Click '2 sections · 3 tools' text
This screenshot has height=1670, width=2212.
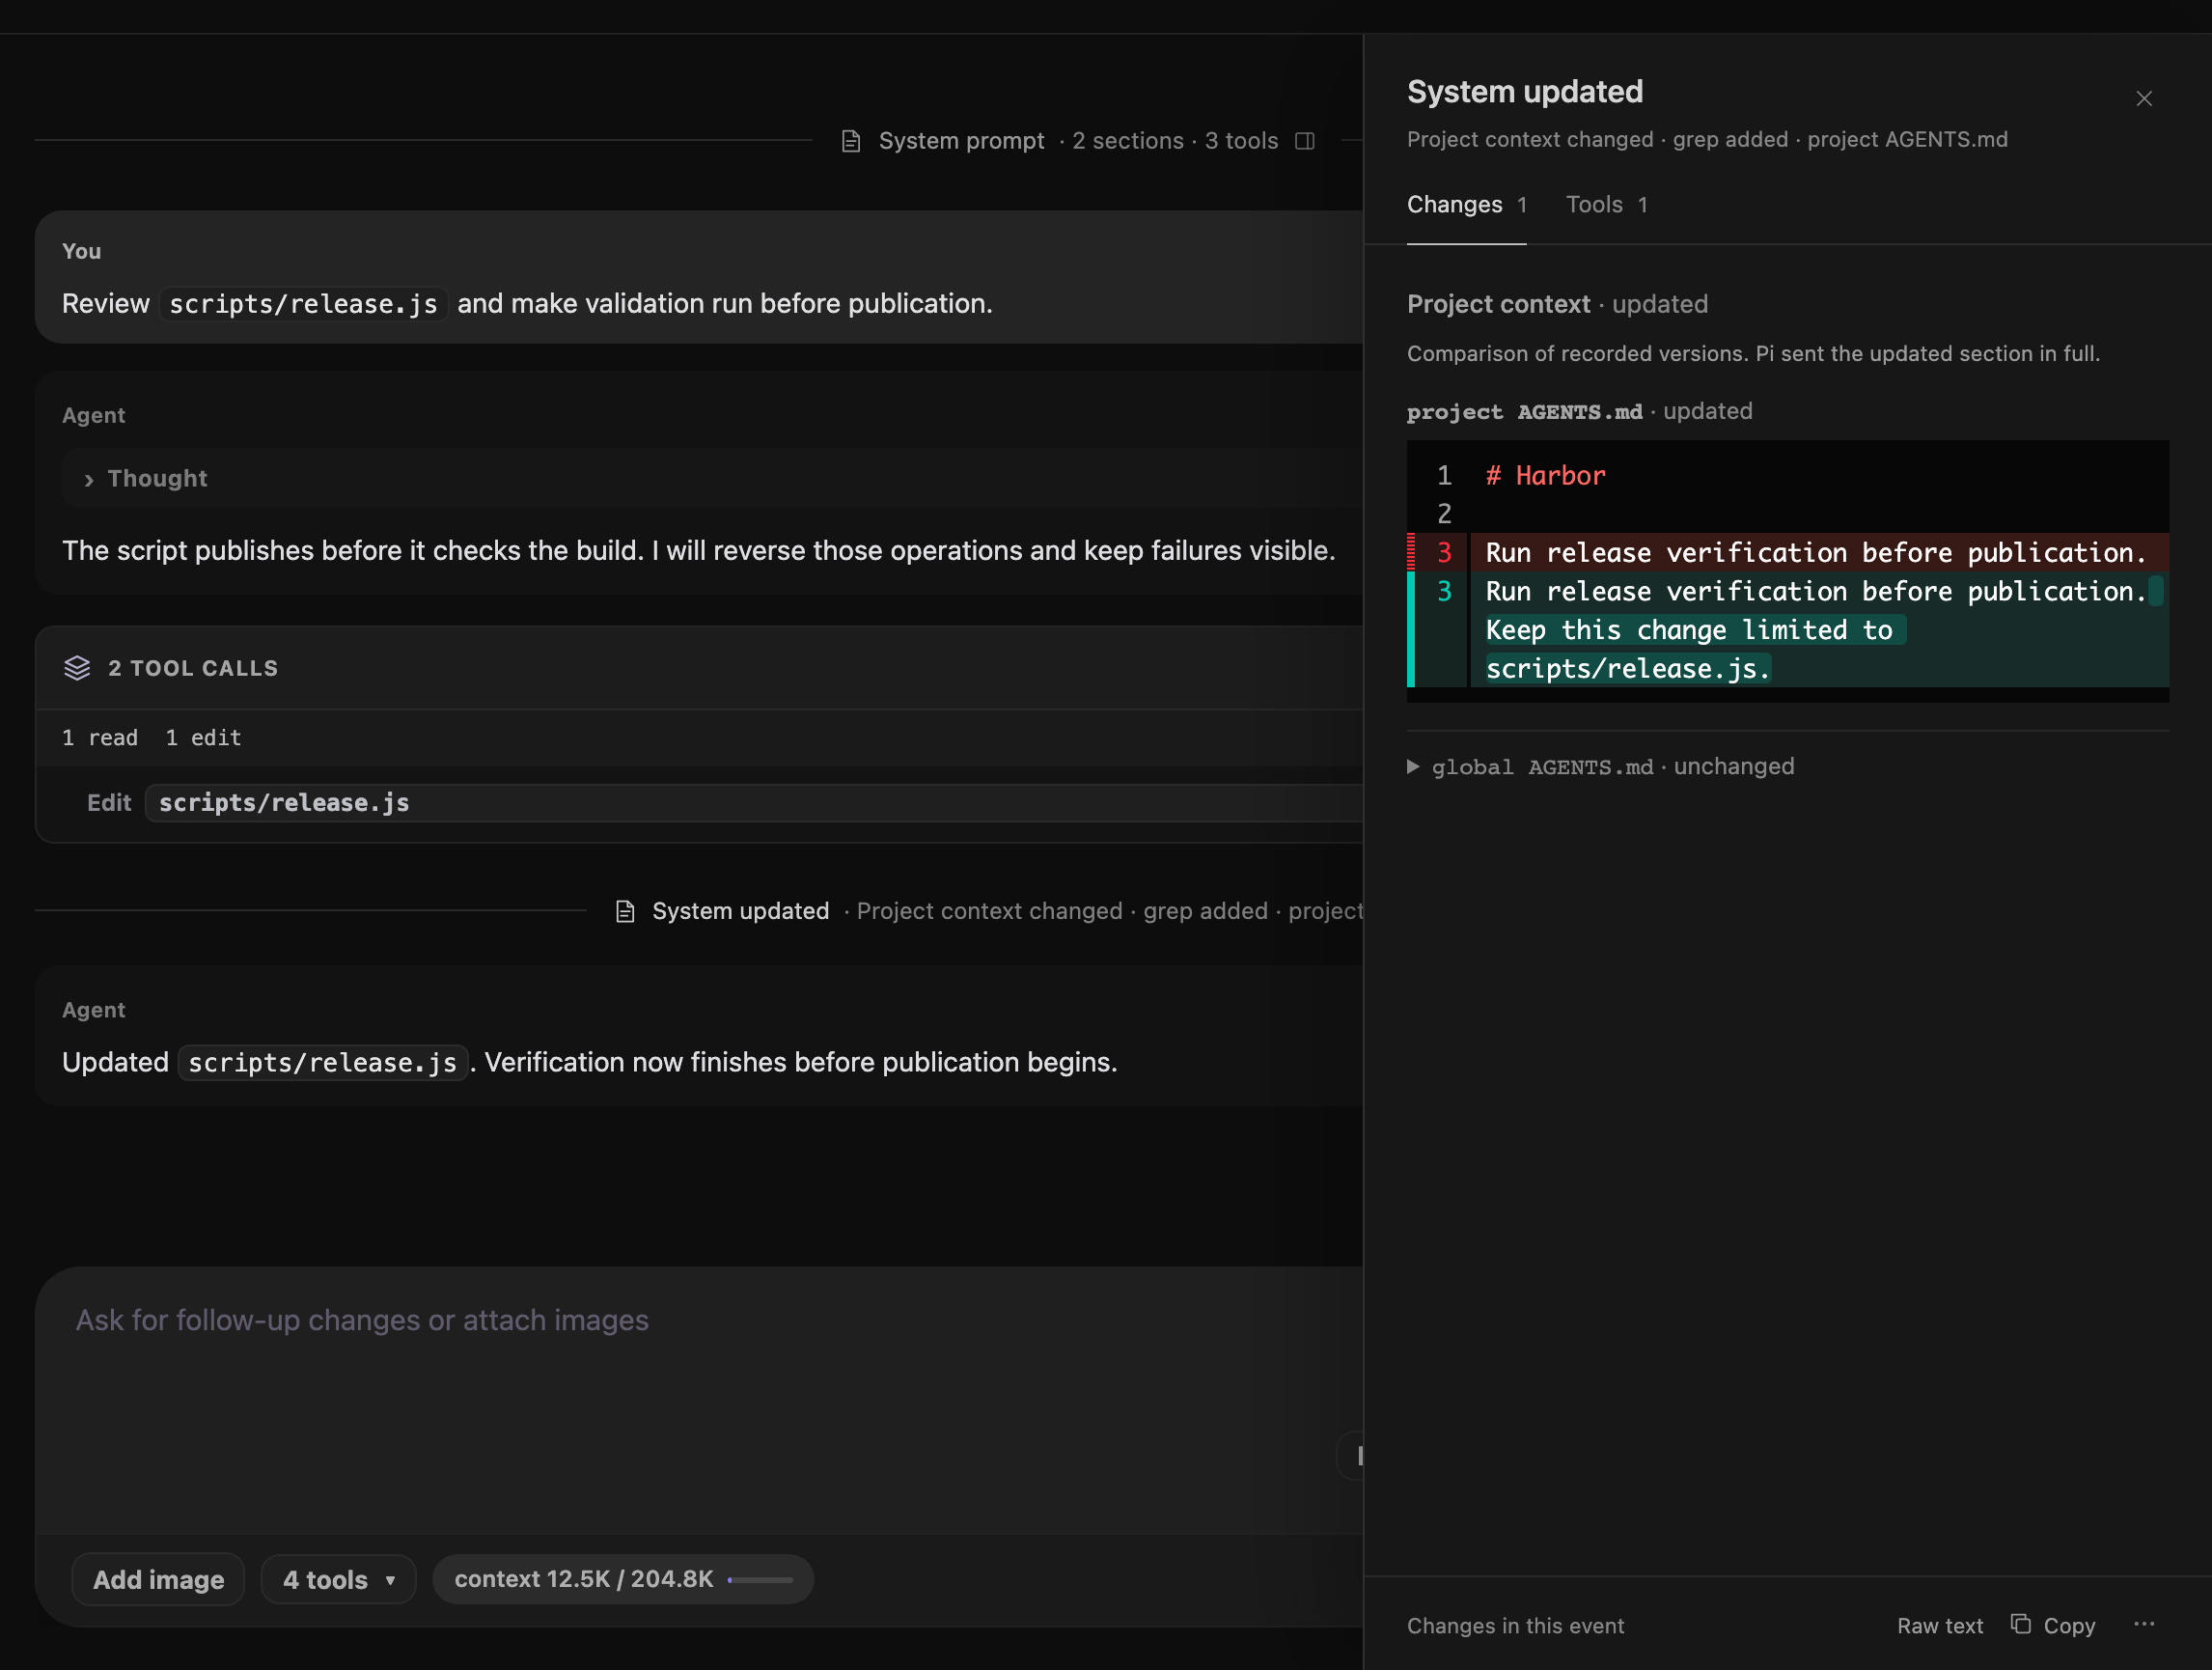(1175, 141)
